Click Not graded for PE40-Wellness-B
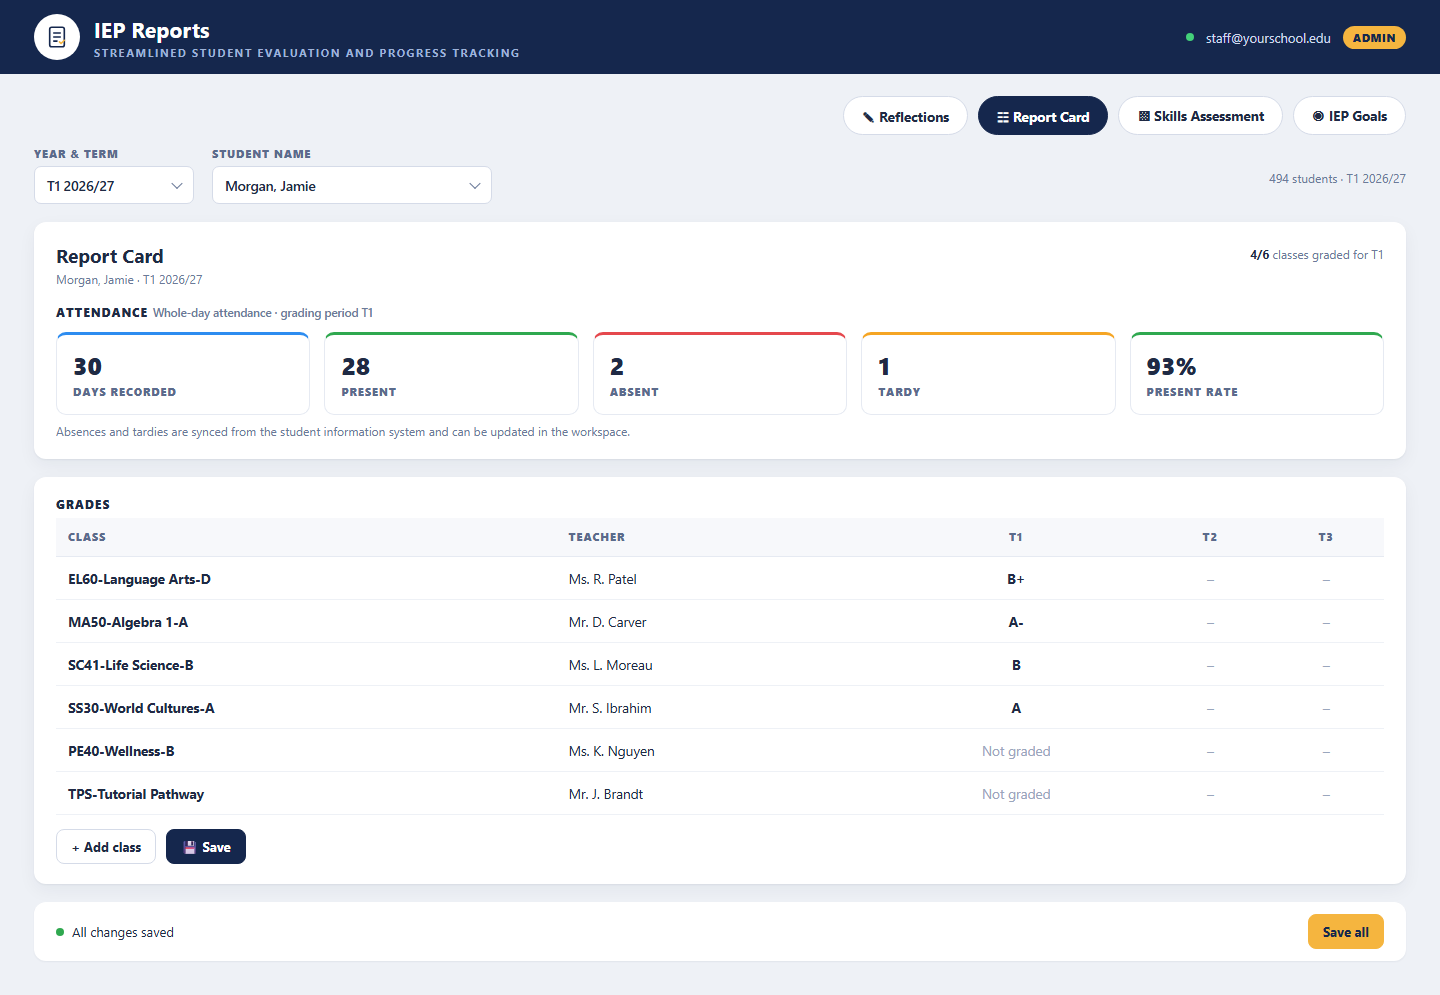This screenshot has width=1440, height=995. (1016, 751)
